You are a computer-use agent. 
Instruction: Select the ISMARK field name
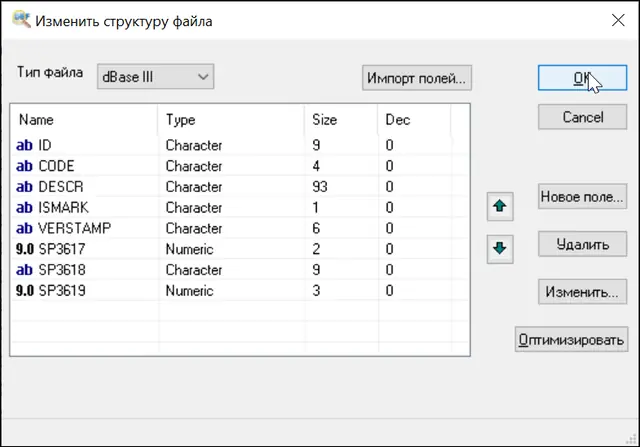pos(63,208)
